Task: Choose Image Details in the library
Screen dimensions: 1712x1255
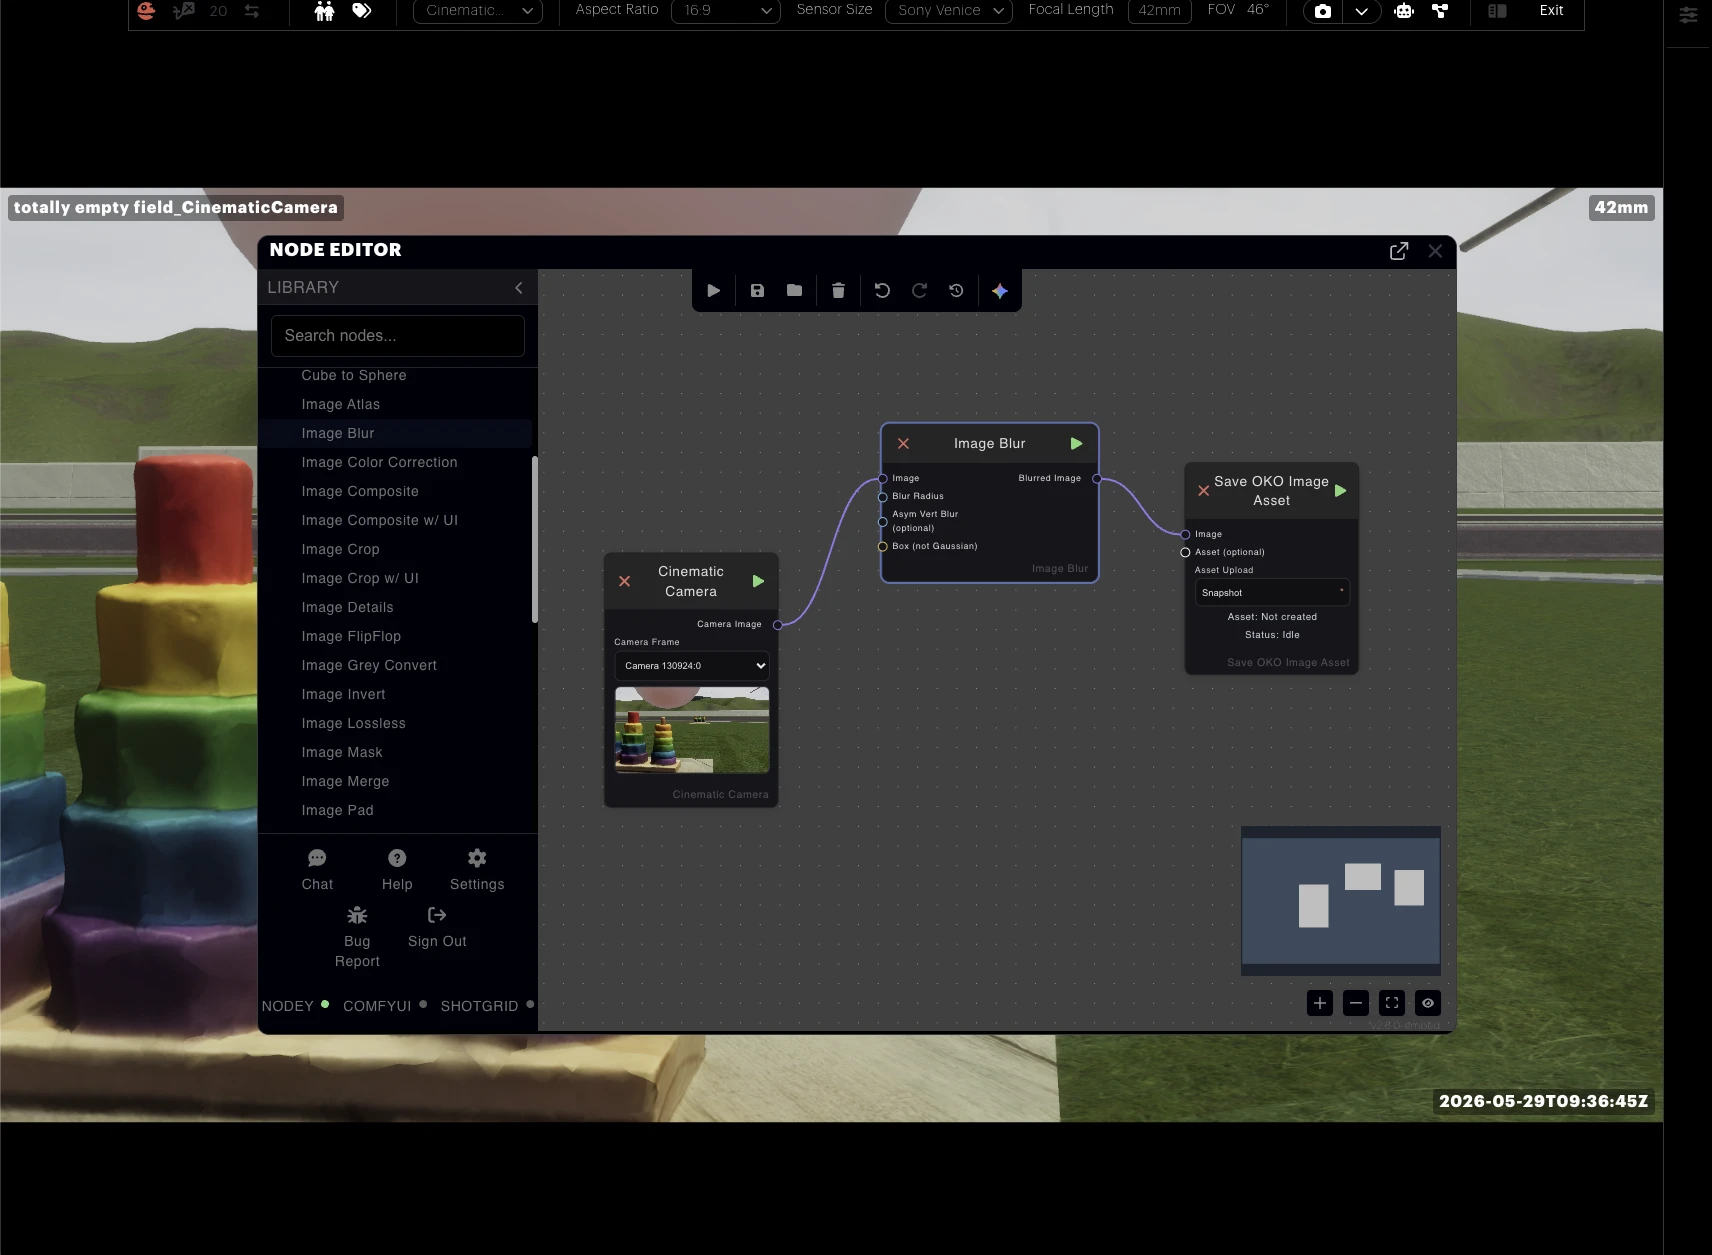Action: [x=347, y=608]
